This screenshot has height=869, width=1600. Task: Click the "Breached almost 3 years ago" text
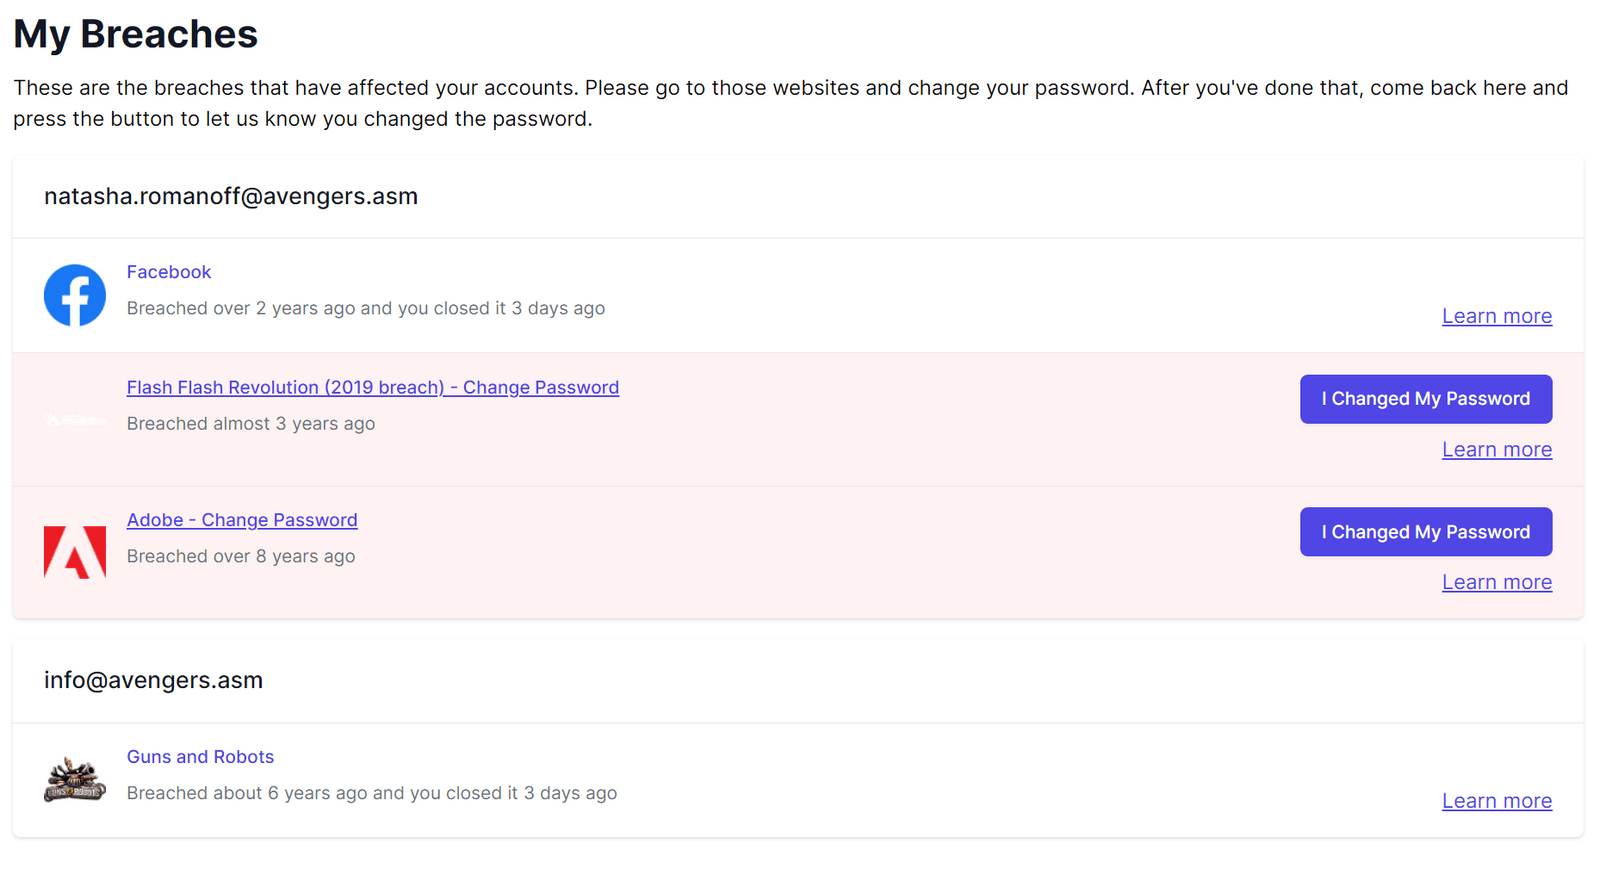(x=251, y=424)
